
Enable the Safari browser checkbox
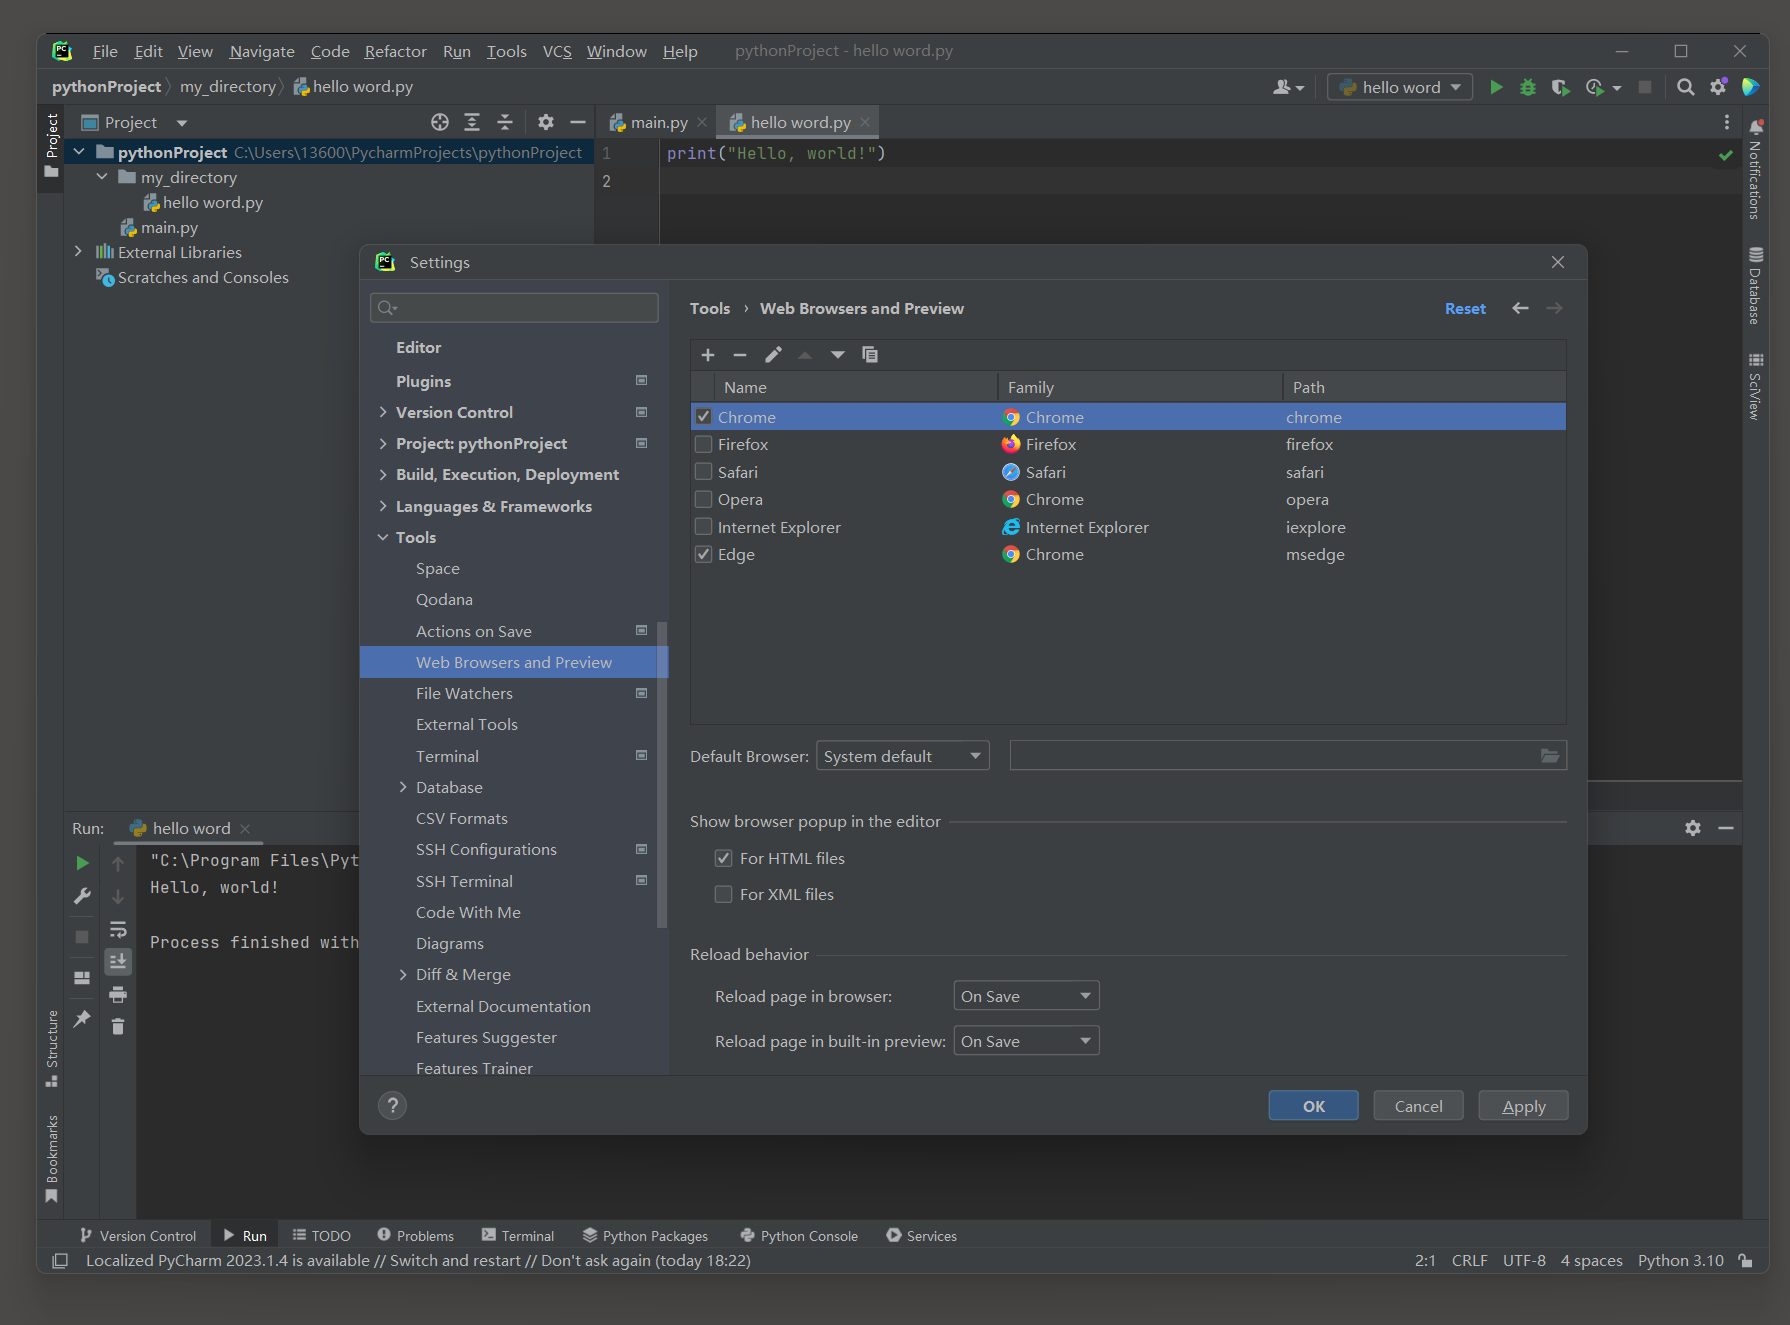click(704, 472)
